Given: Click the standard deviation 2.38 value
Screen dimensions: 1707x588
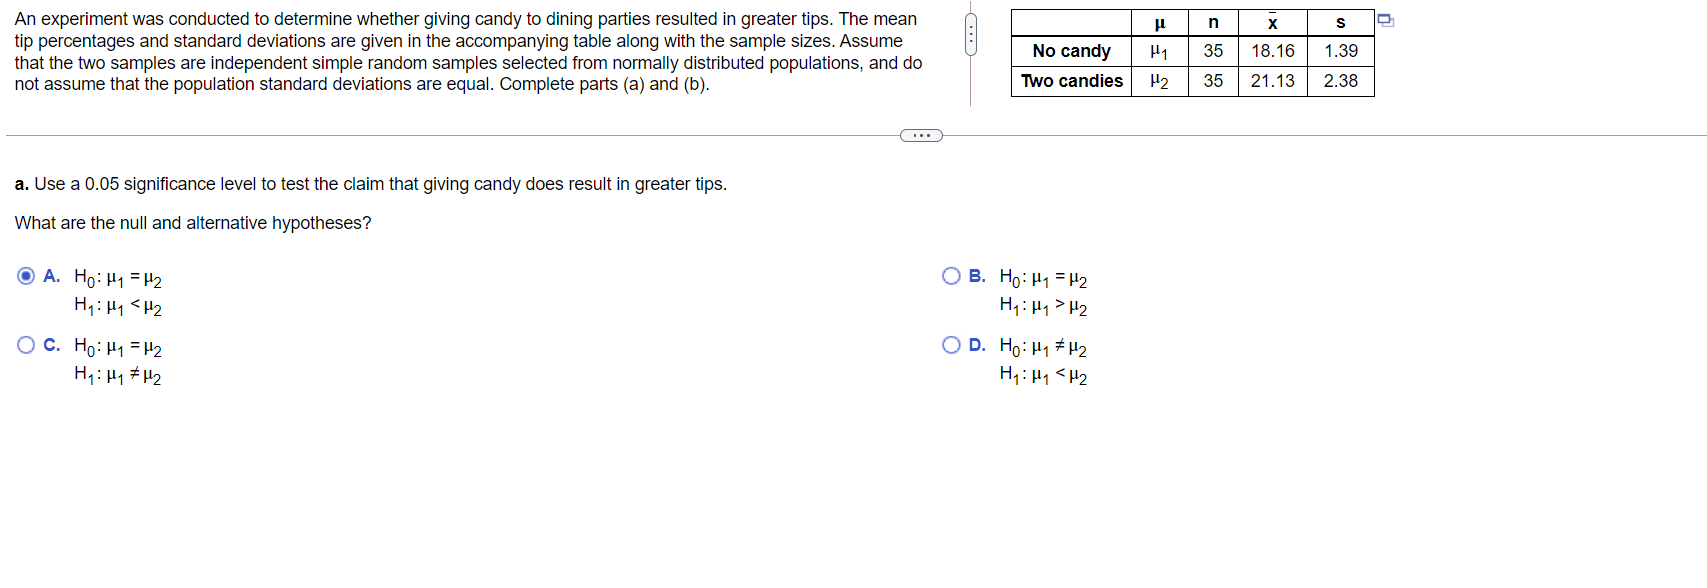Looking at the screenshot, I should tap(1340, 82).
